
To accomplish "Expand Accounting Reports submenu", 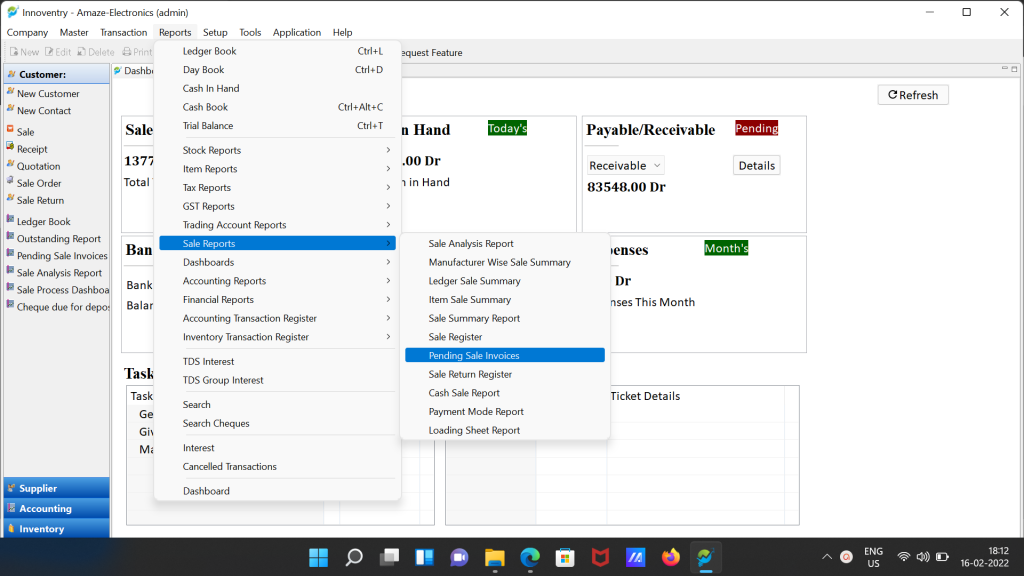I will (x=278, y=281).
